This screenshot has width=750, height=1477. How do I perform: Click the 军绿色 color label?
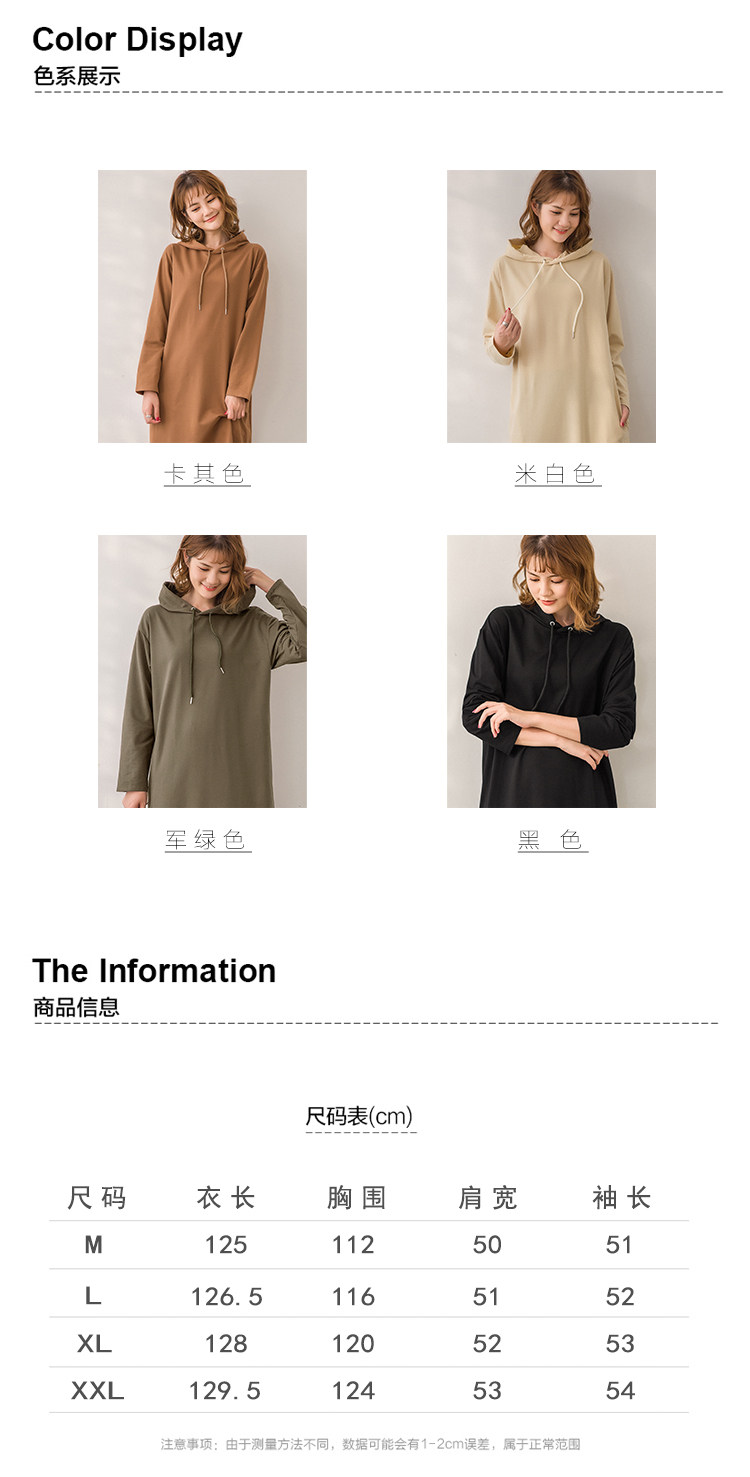coord(207,840)
